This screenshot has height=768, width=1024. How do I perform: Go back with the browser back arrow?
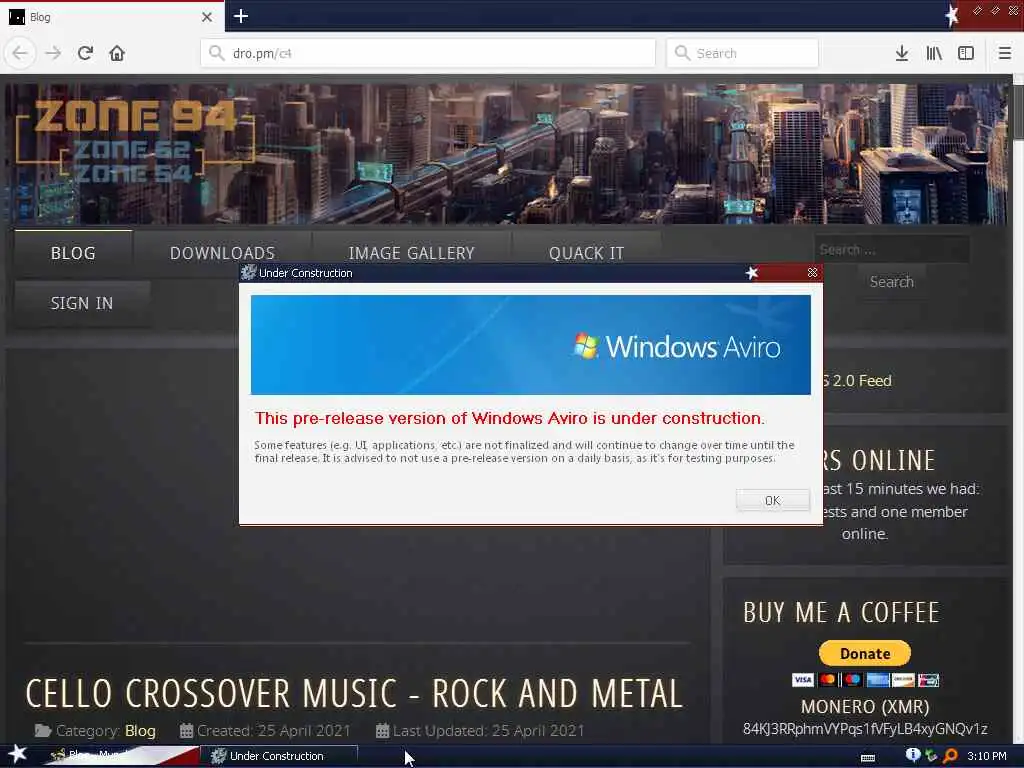(20, 53)
